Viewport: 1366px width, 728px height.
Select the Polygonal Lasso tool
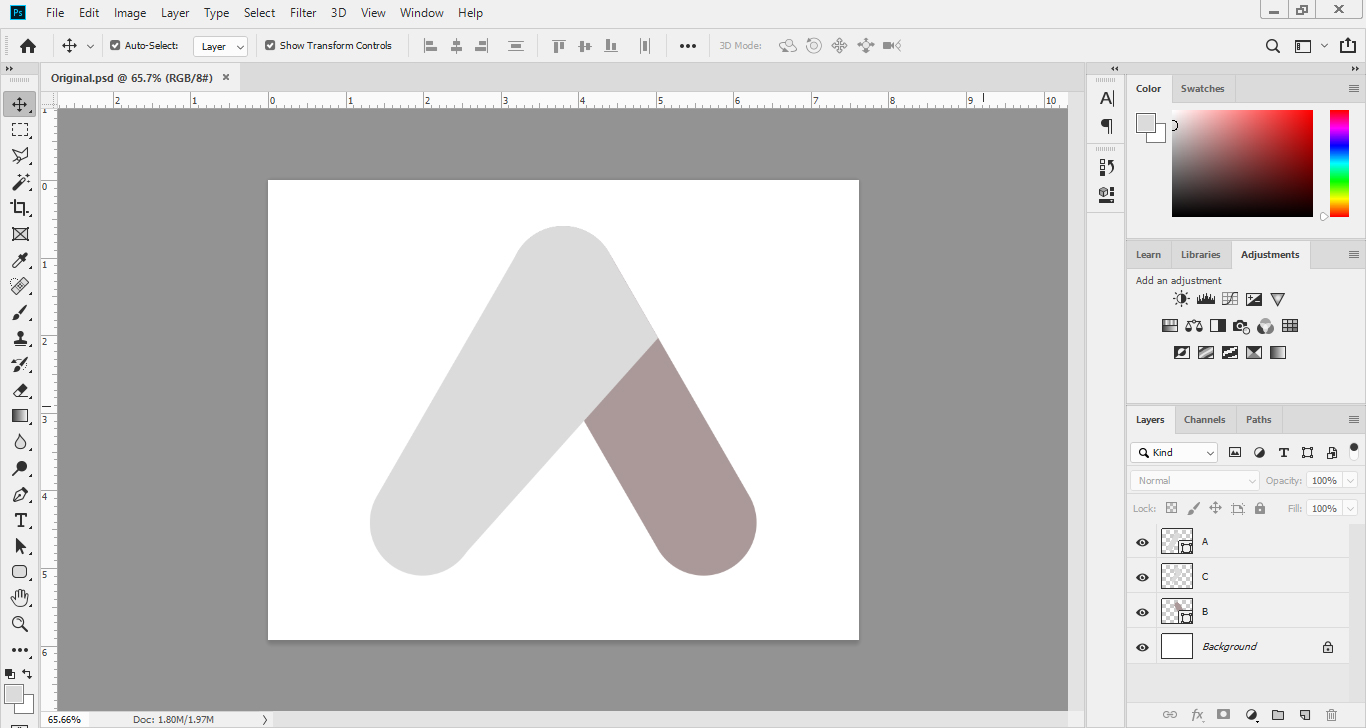(x=19, y=156)
